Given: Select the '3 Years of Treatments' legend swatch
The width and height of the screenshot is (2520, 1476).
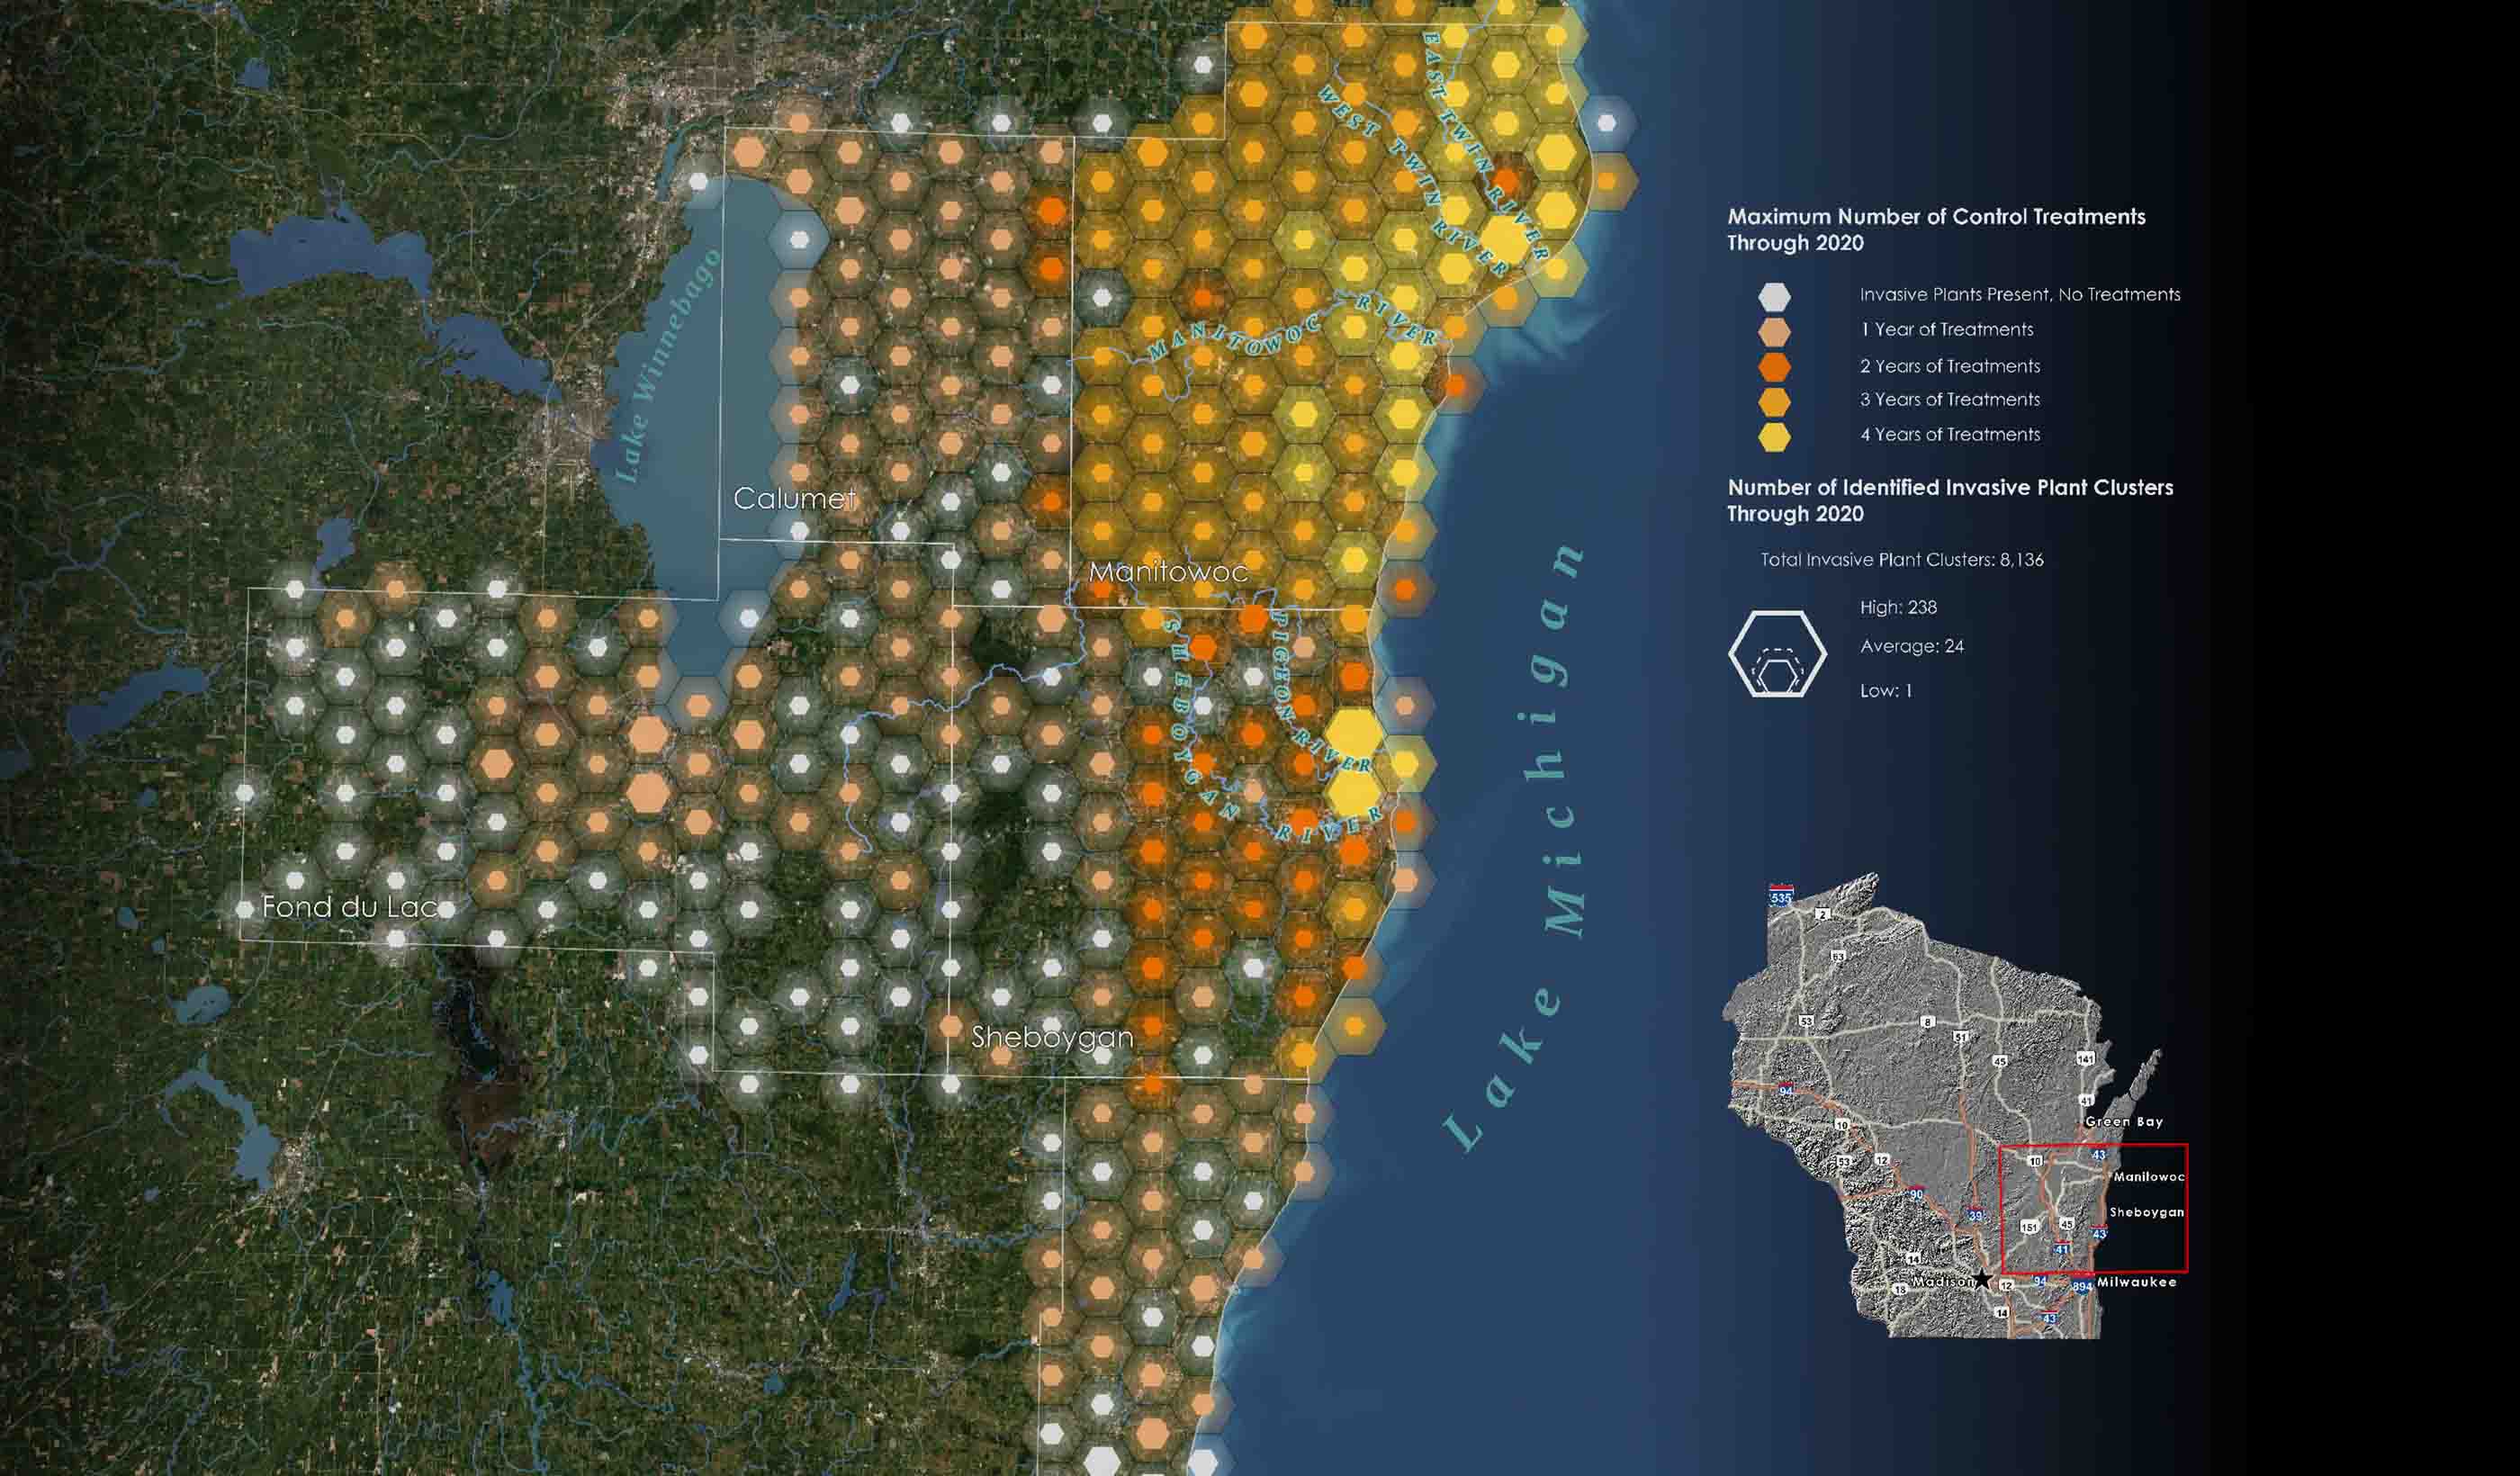Looking at the screenshot, I should tap(1774, 402).
